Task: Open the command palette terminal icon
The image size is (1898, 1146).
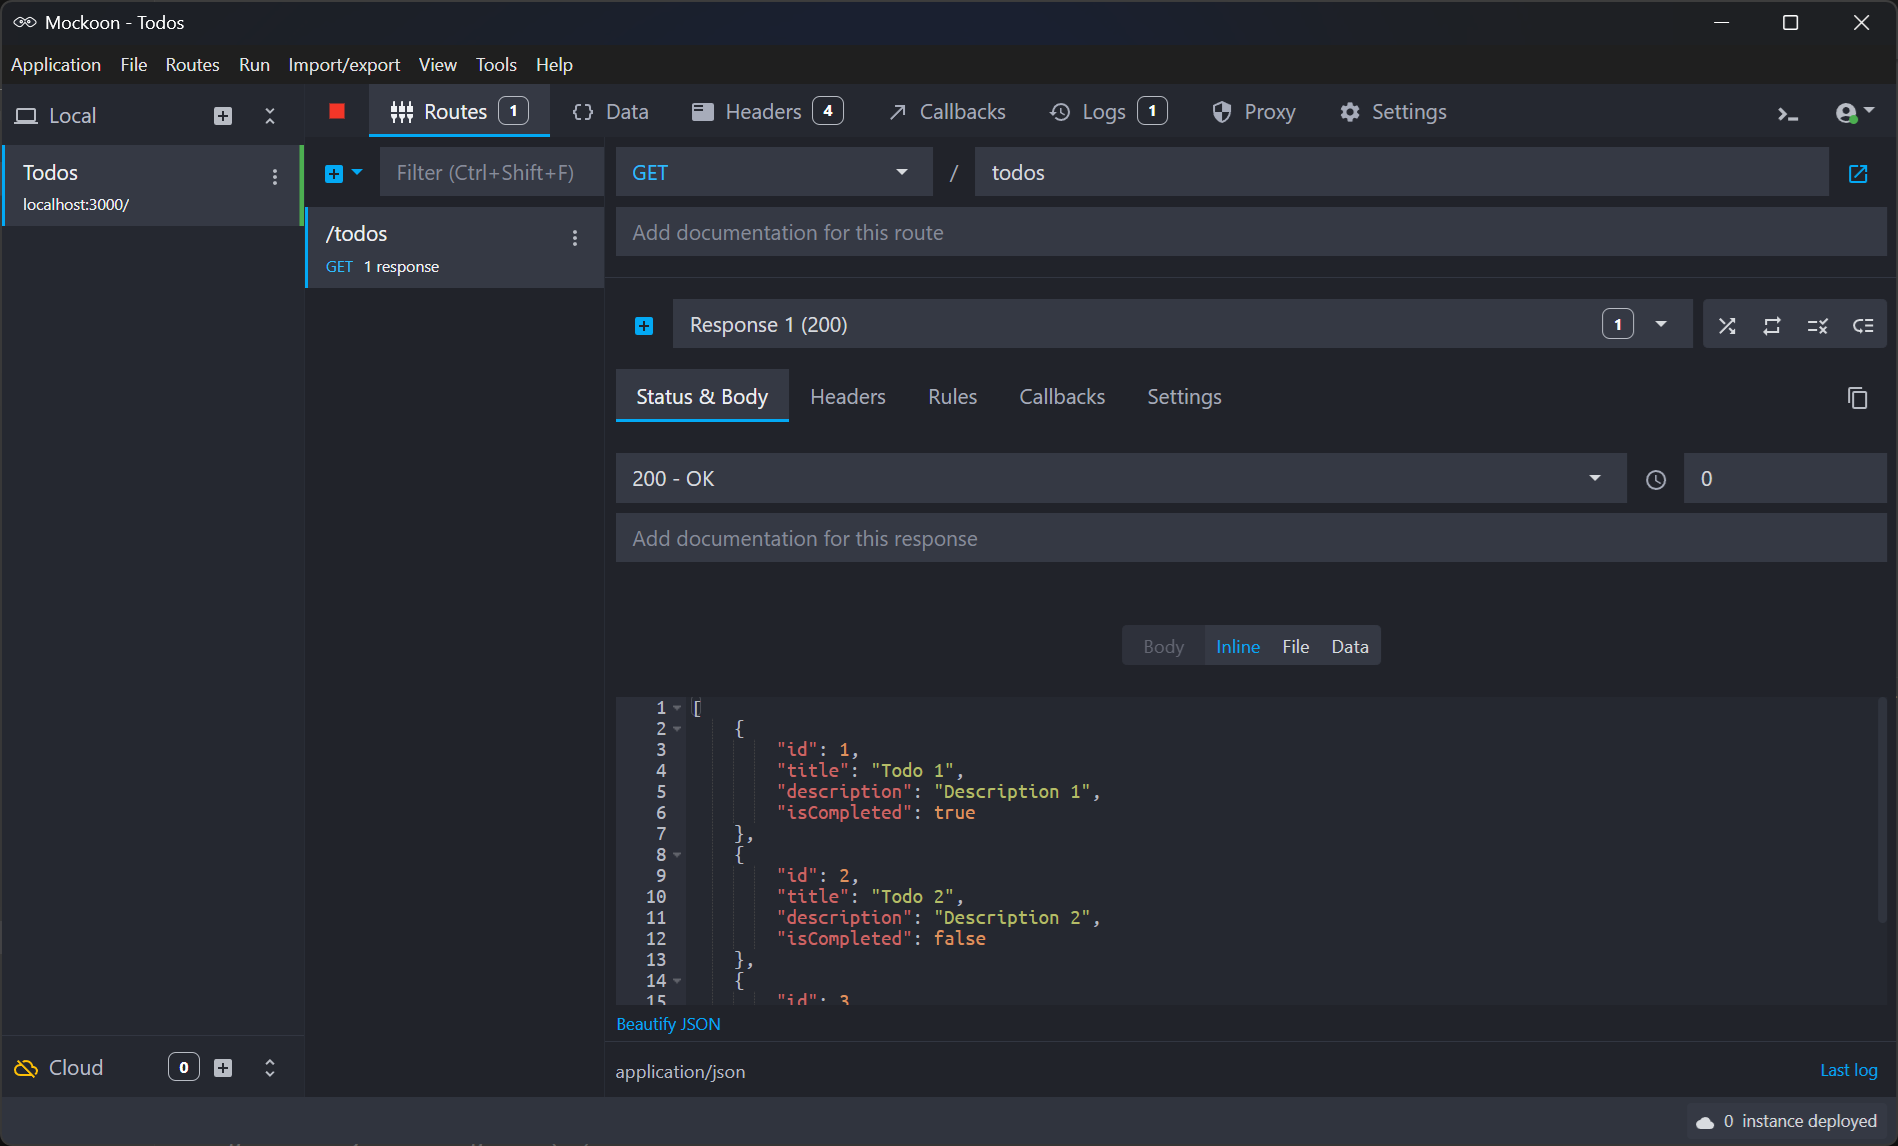Action: point(1788,114)
